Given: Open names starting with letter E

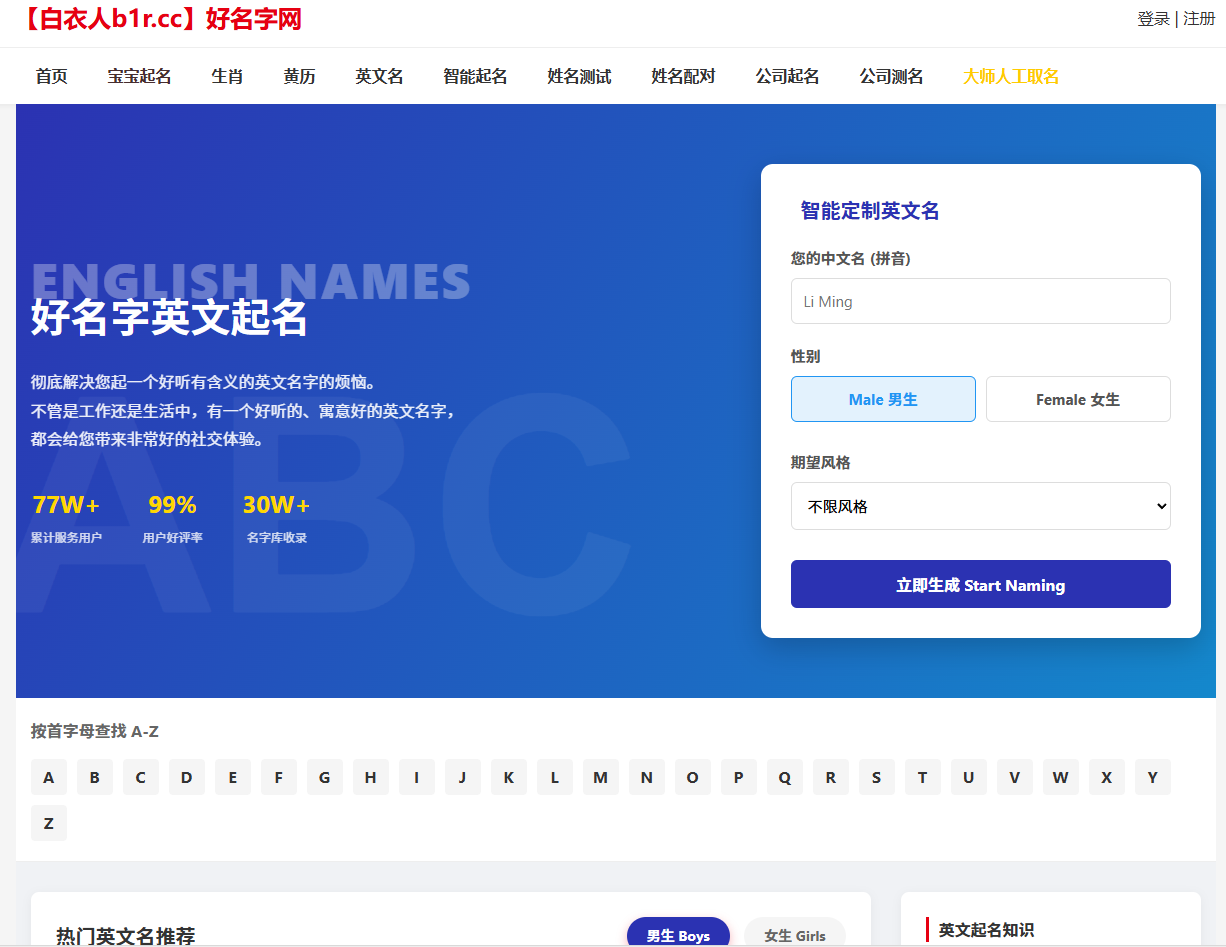Looking at the screenshot, I should [x=232, y=777].
